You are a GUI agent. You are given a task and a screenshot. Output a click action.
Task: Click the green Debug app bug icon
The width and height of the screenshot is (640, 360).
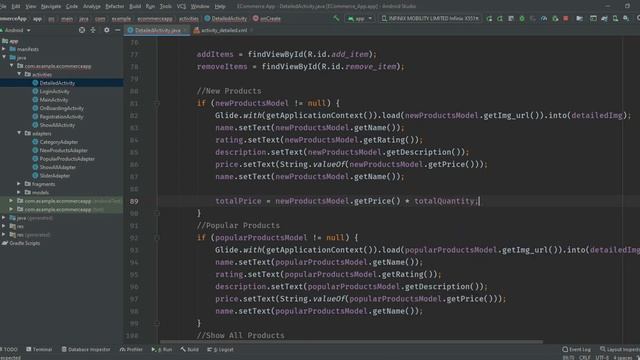tap(522, 18)
